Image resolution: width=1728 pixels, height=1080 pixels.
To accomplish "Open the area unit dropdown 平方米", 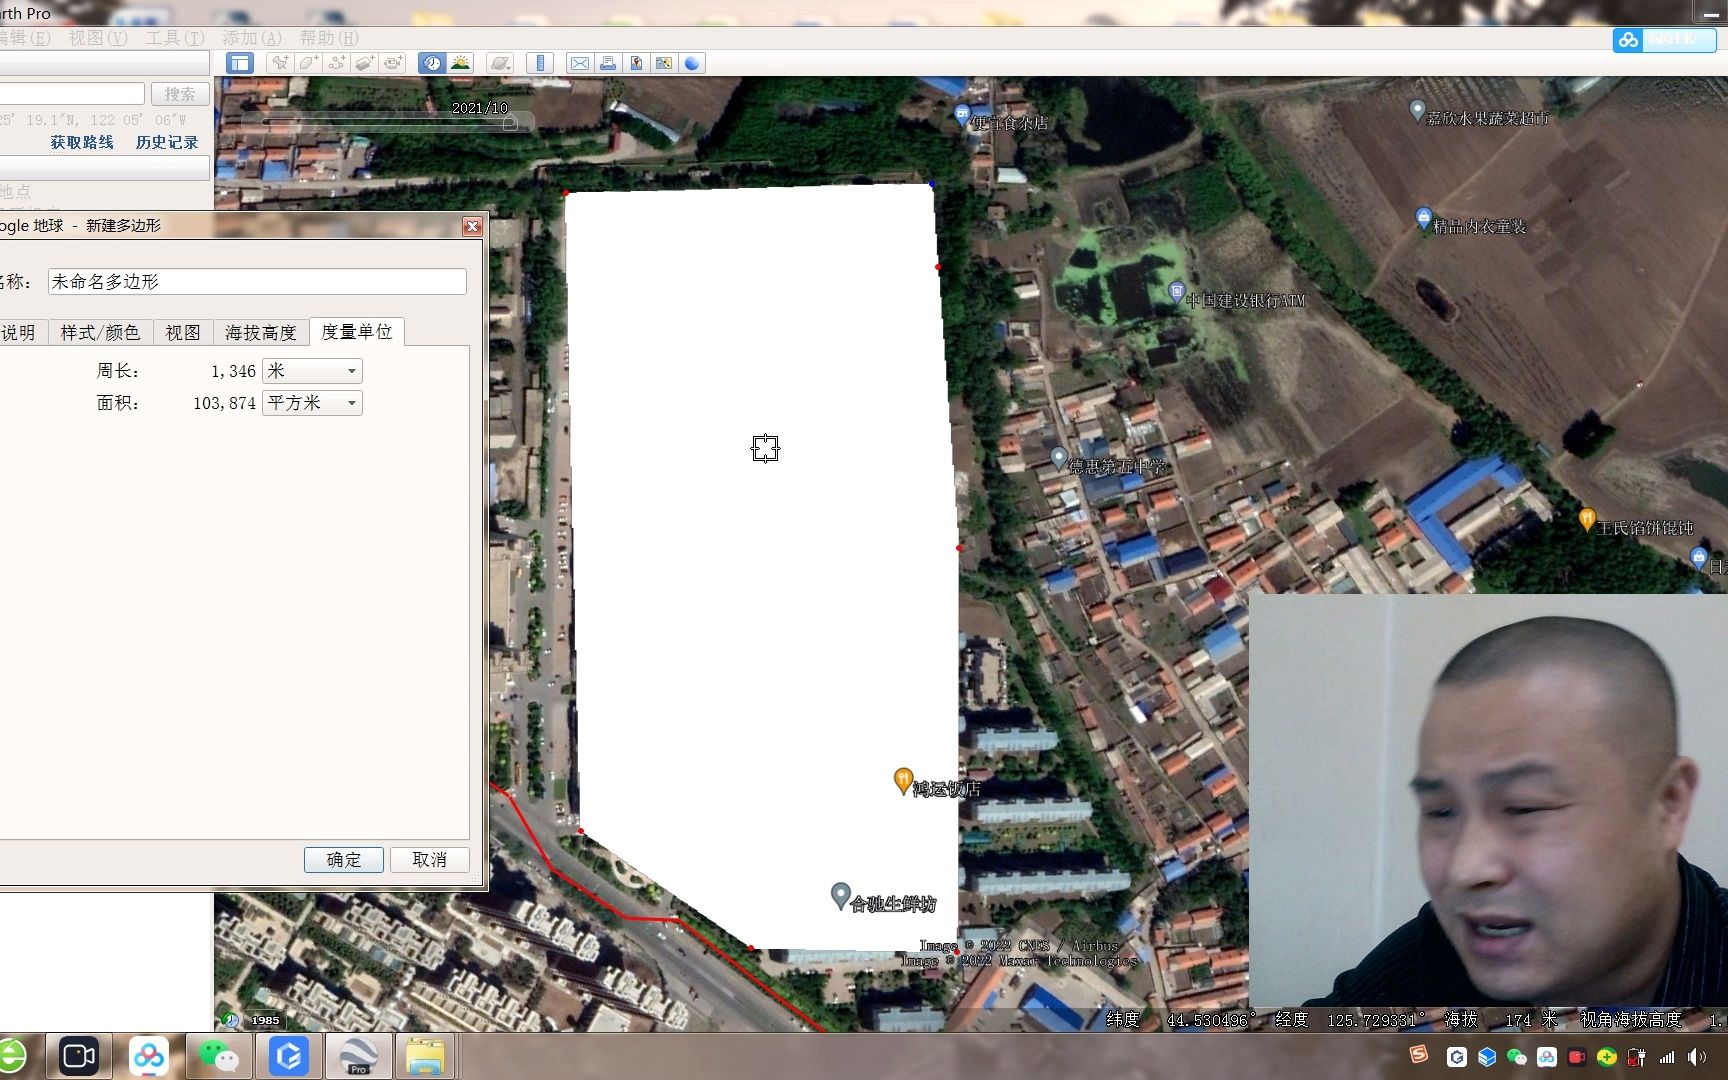I will pyautogui.click(x=312, y=403).
